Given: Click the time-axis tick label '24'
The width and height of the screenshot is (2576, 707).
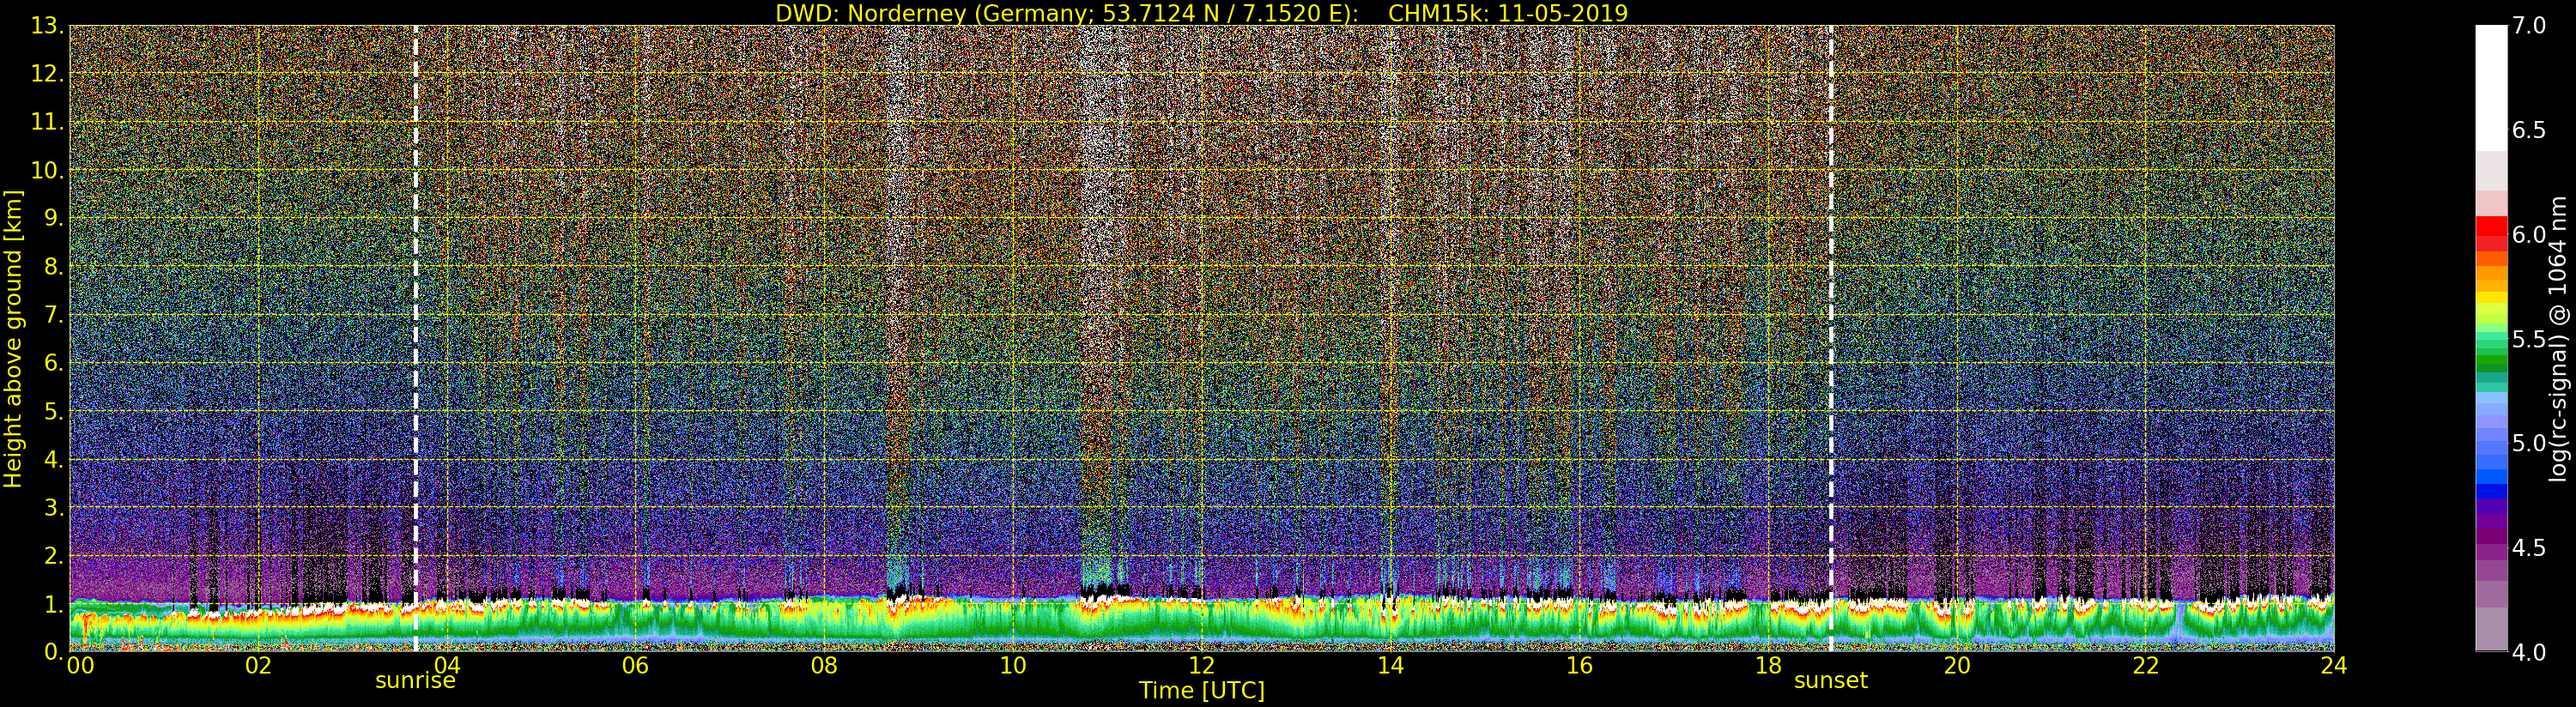Looking at the screenshot, I should [x=2334, y=665].
